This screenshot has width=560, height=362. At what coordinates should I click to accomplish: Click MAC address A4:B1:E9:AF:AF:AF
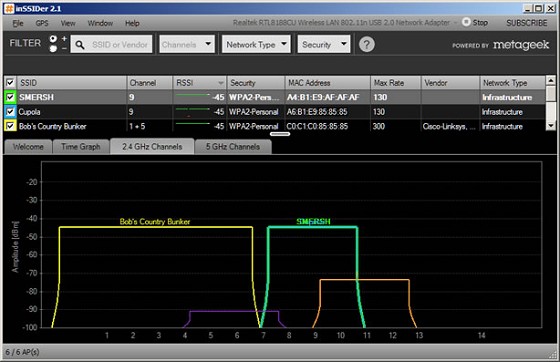[x=323, y=97]
